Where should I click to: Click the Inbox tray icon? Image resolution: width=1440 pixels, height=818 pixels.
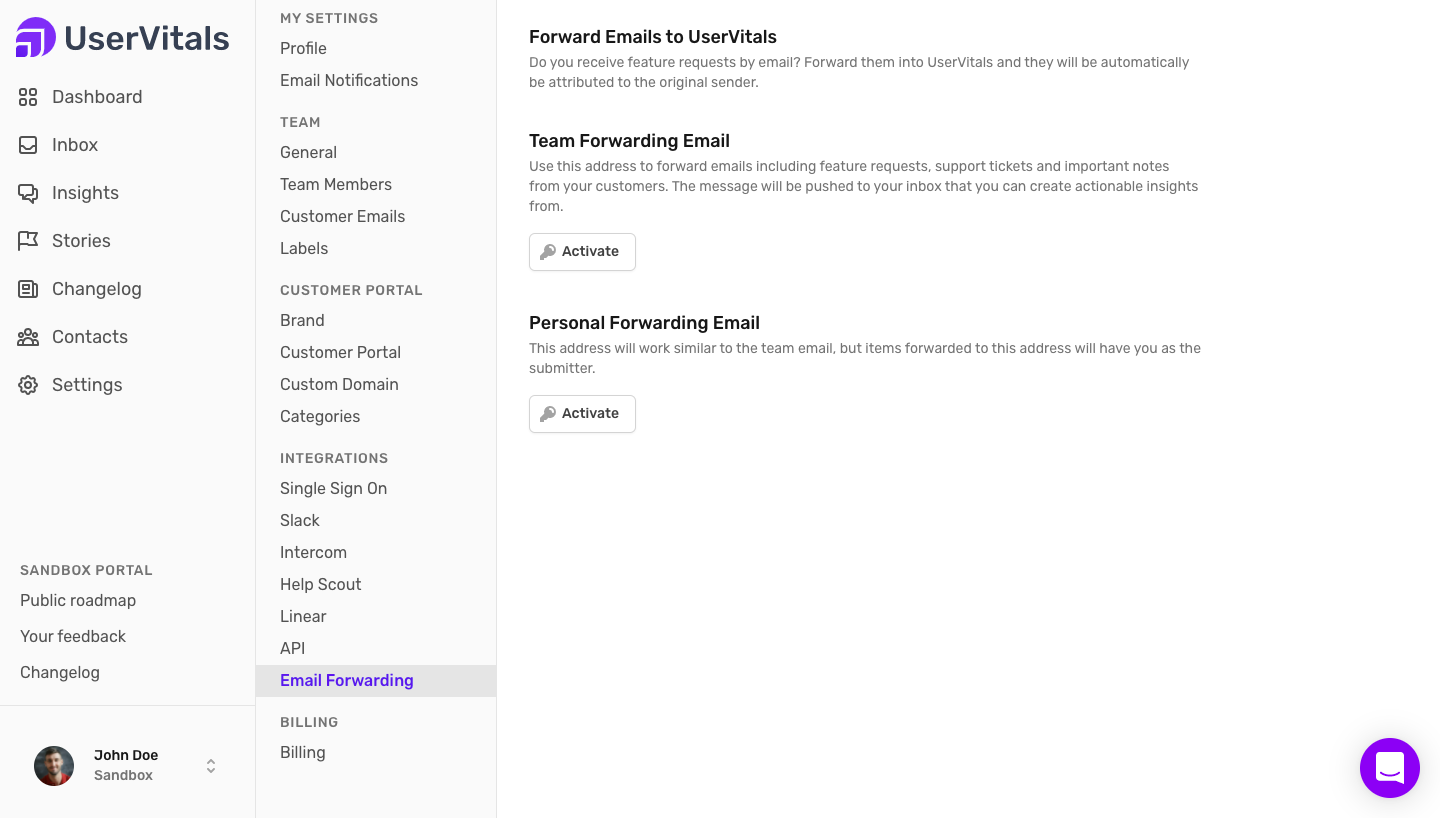click(x=28, y=145)
